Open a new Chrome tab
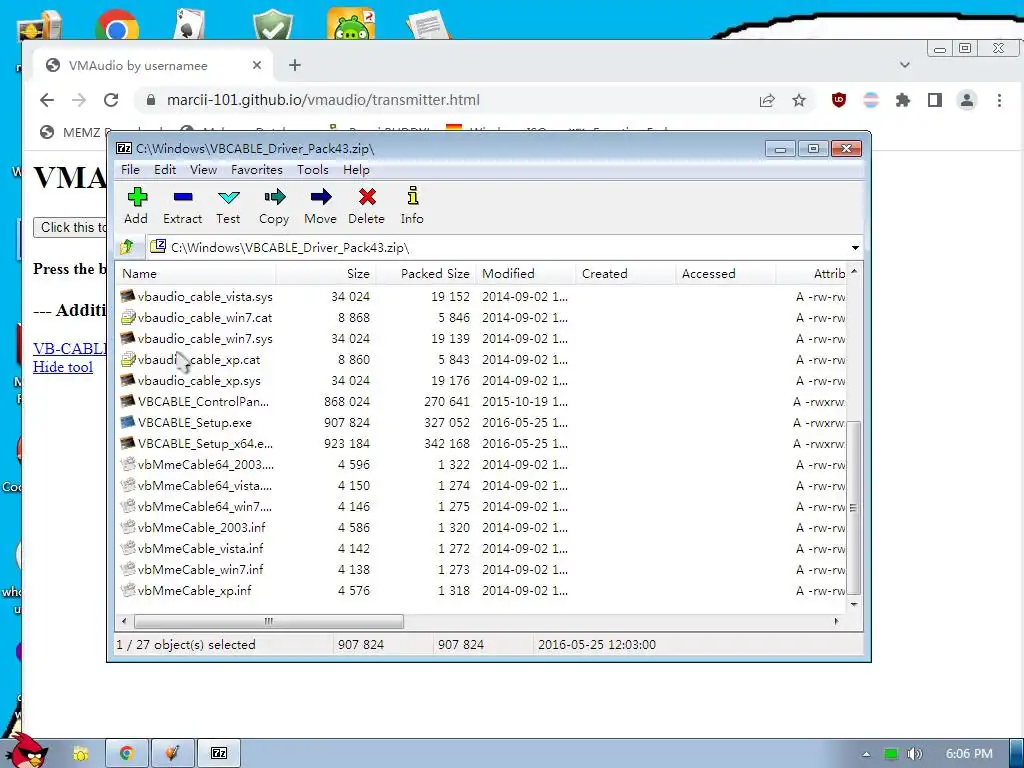The image size is (1024, 768). pos(295,65)
